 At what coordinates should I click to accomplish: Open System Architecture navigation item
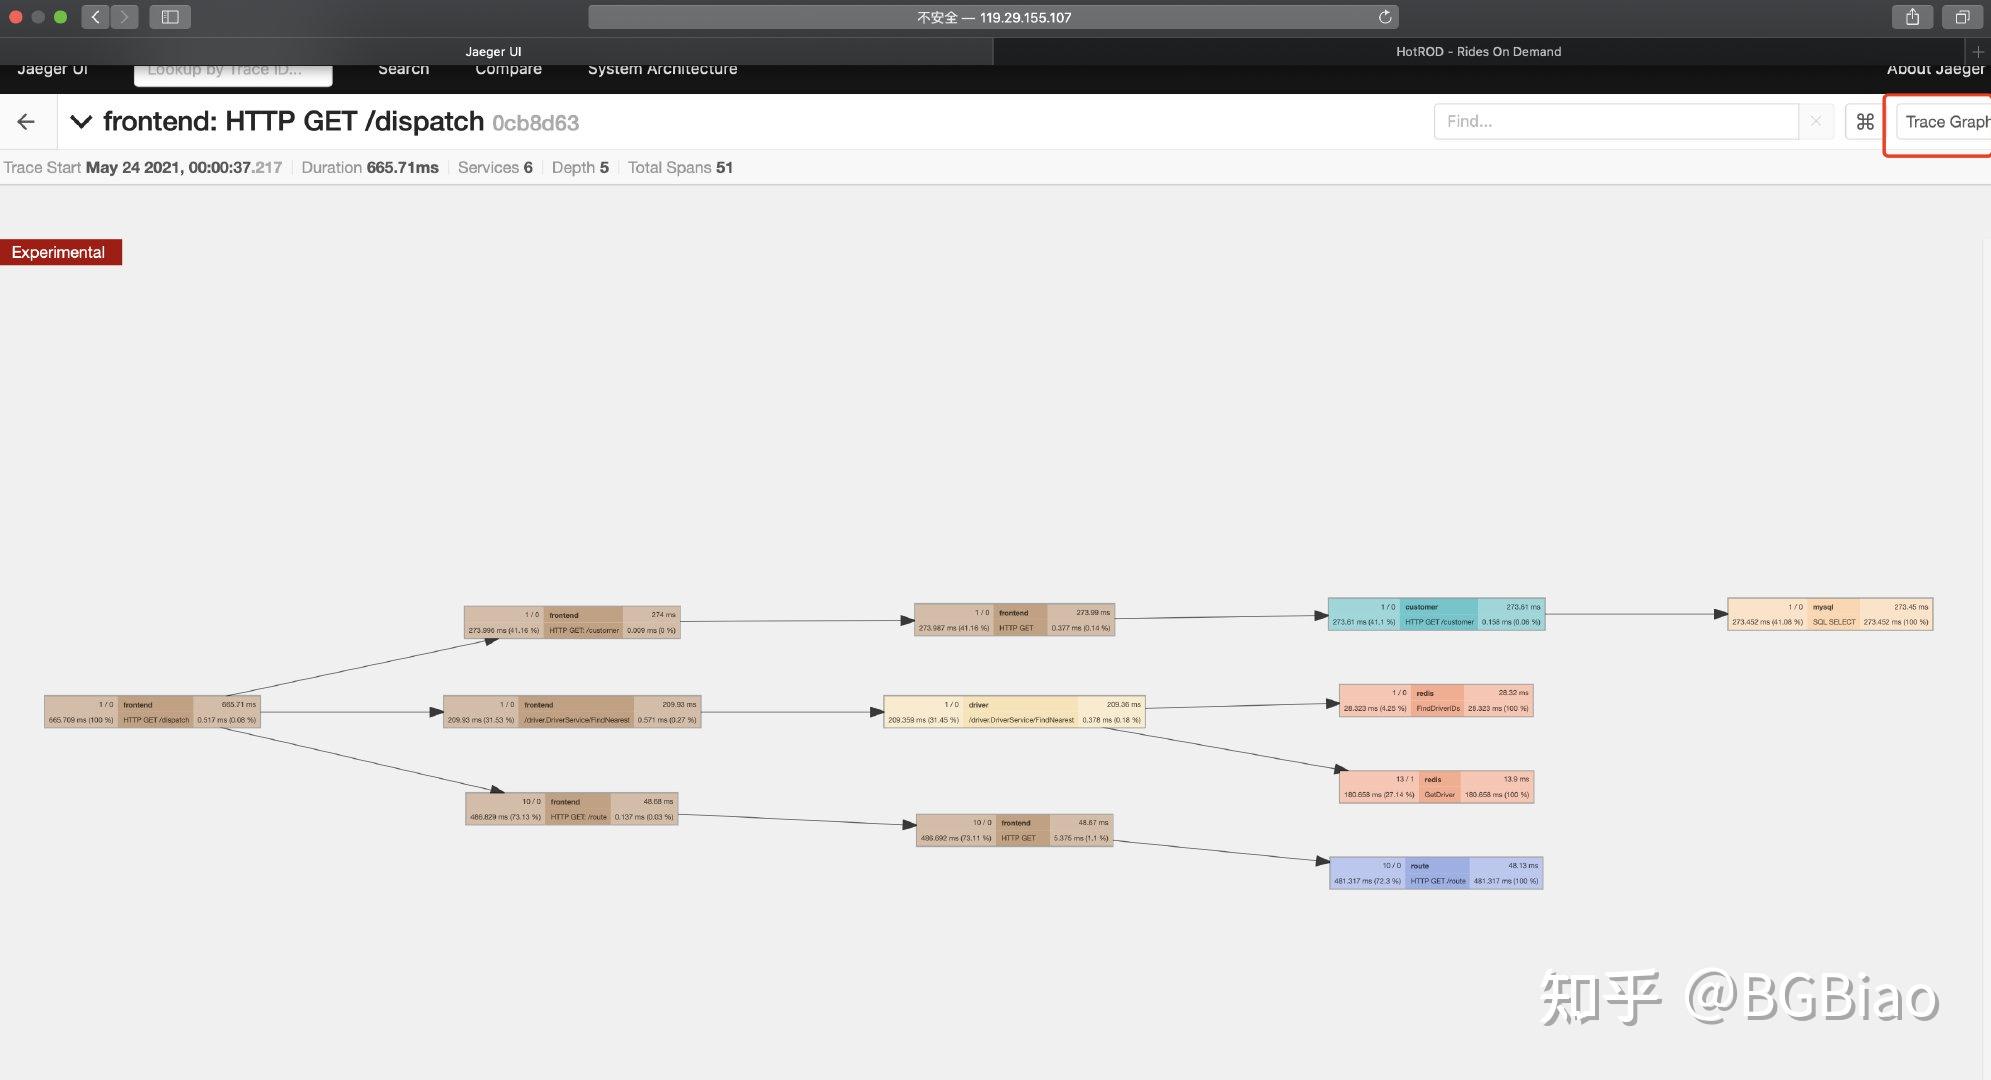pyautogui.click(x=662, y=70)
